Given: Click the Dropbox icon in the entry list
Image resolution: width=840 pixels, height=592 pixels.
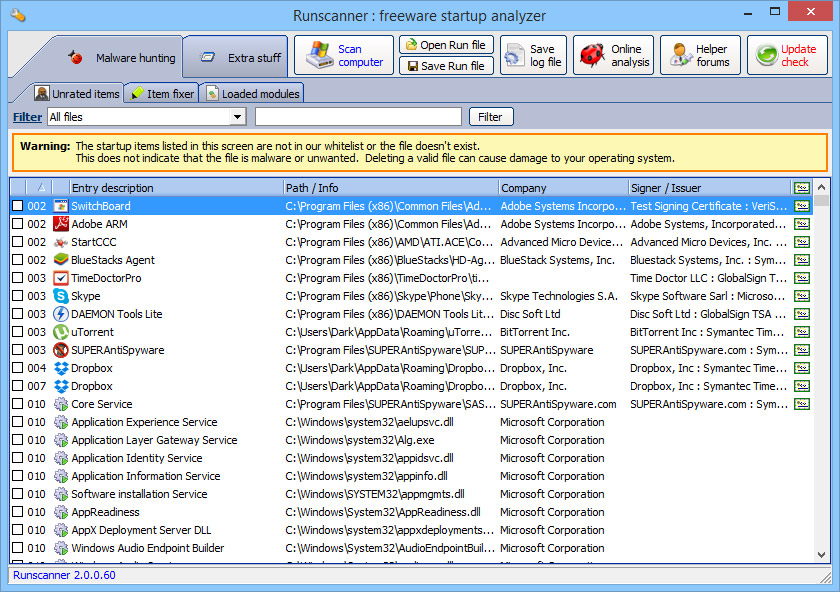Looking at the screenshot, I should point(63,368).
